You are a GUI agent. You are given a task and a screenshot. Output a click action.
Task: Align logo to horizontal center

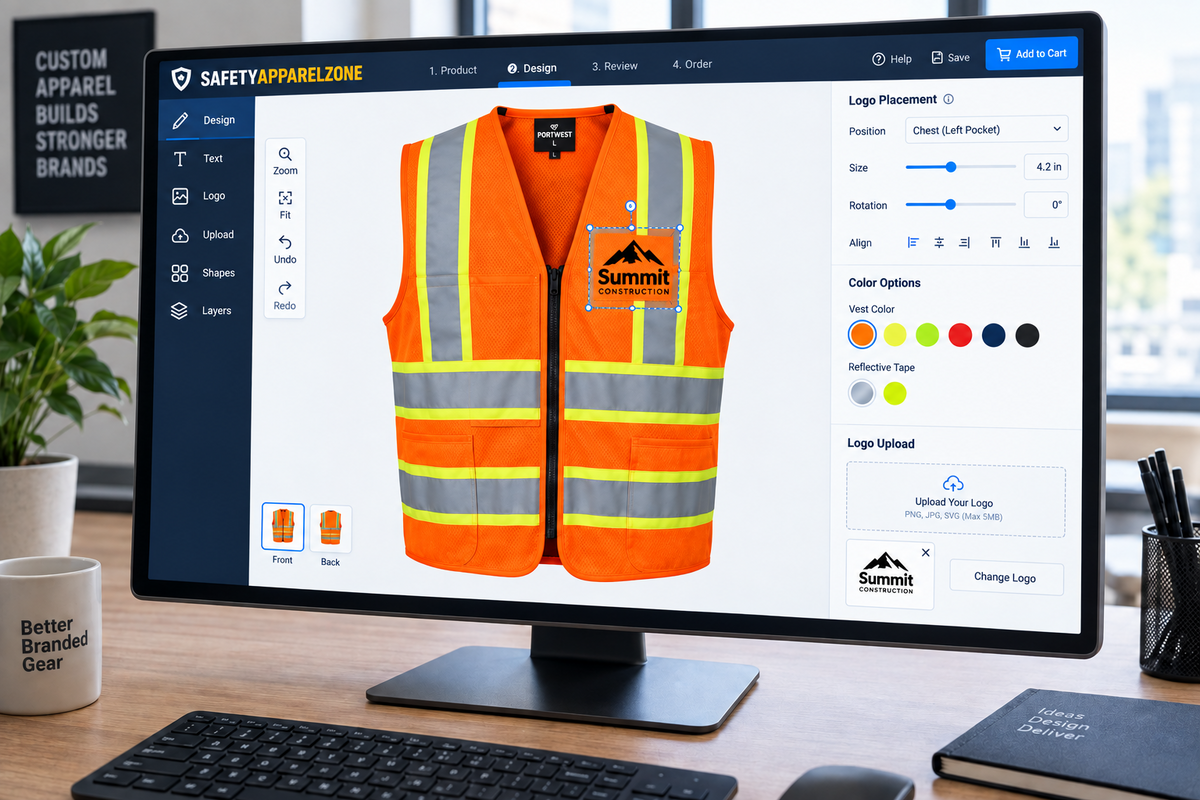[x=939, y=242]
